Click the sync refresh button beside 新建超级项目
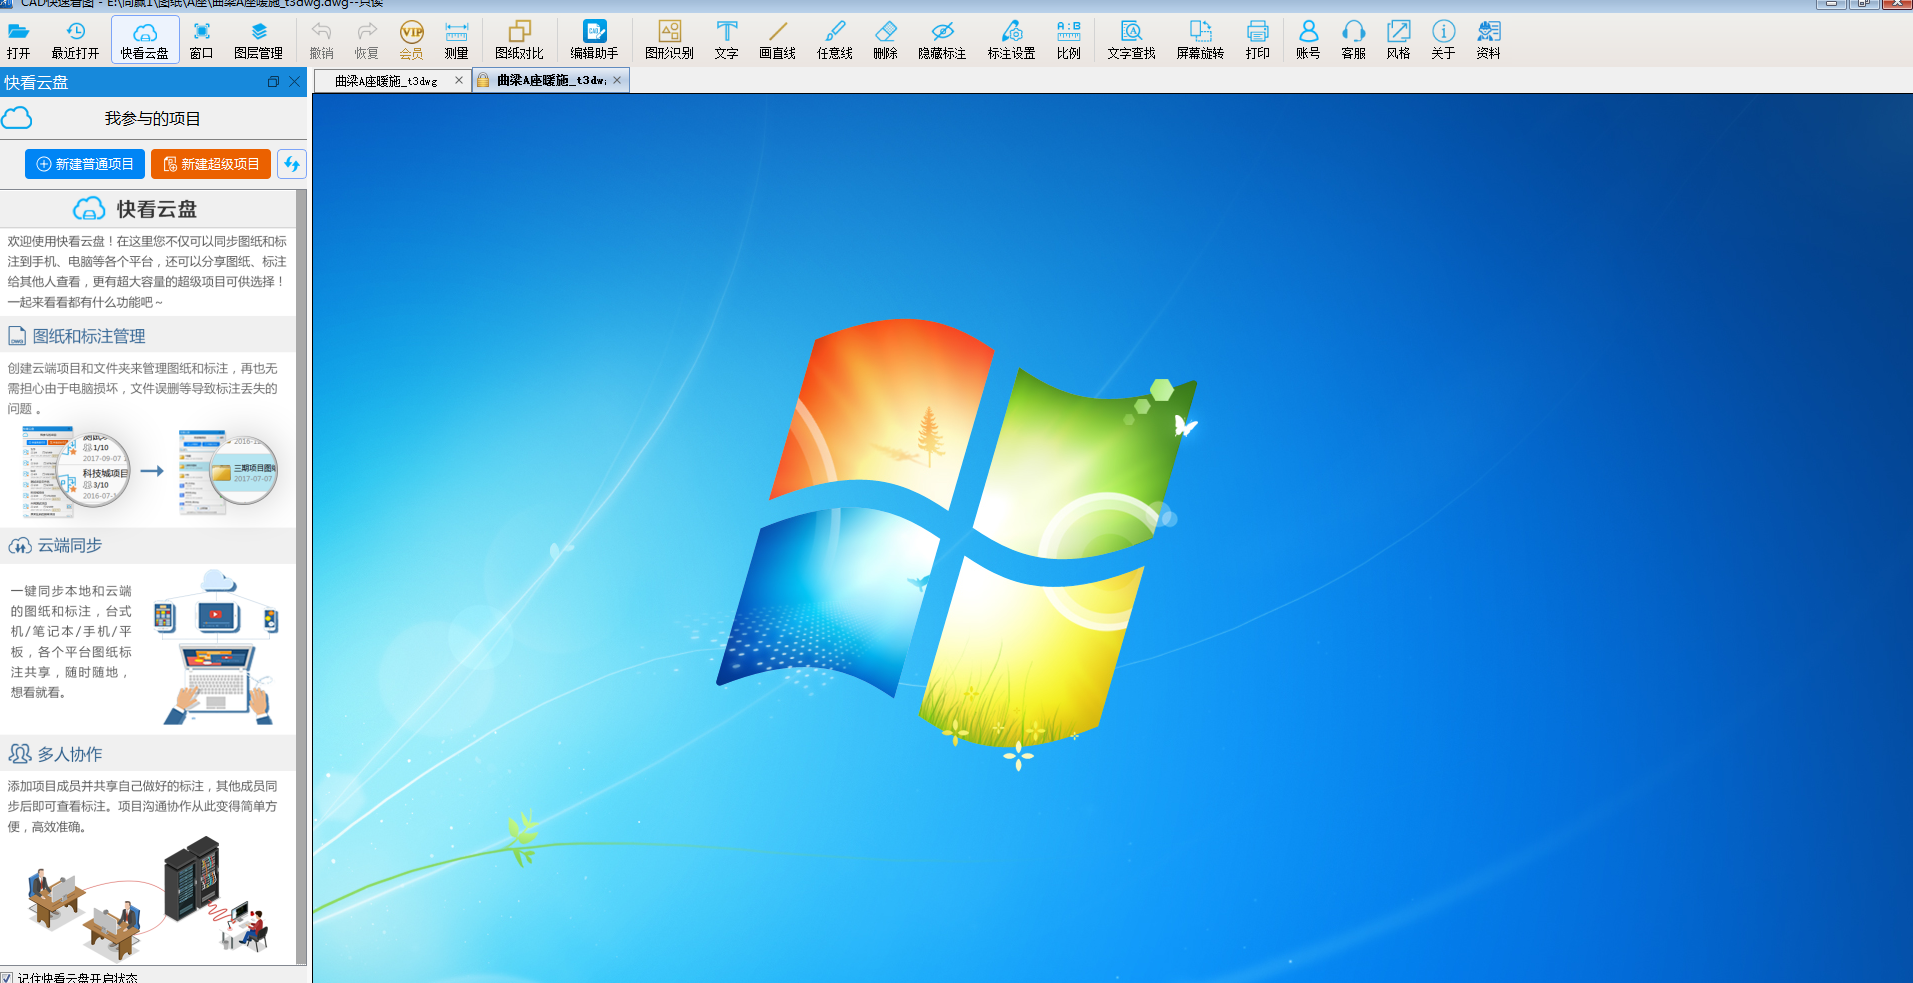Image resolution: width=1913 pixels, height=983 pixels. point(292,164)
